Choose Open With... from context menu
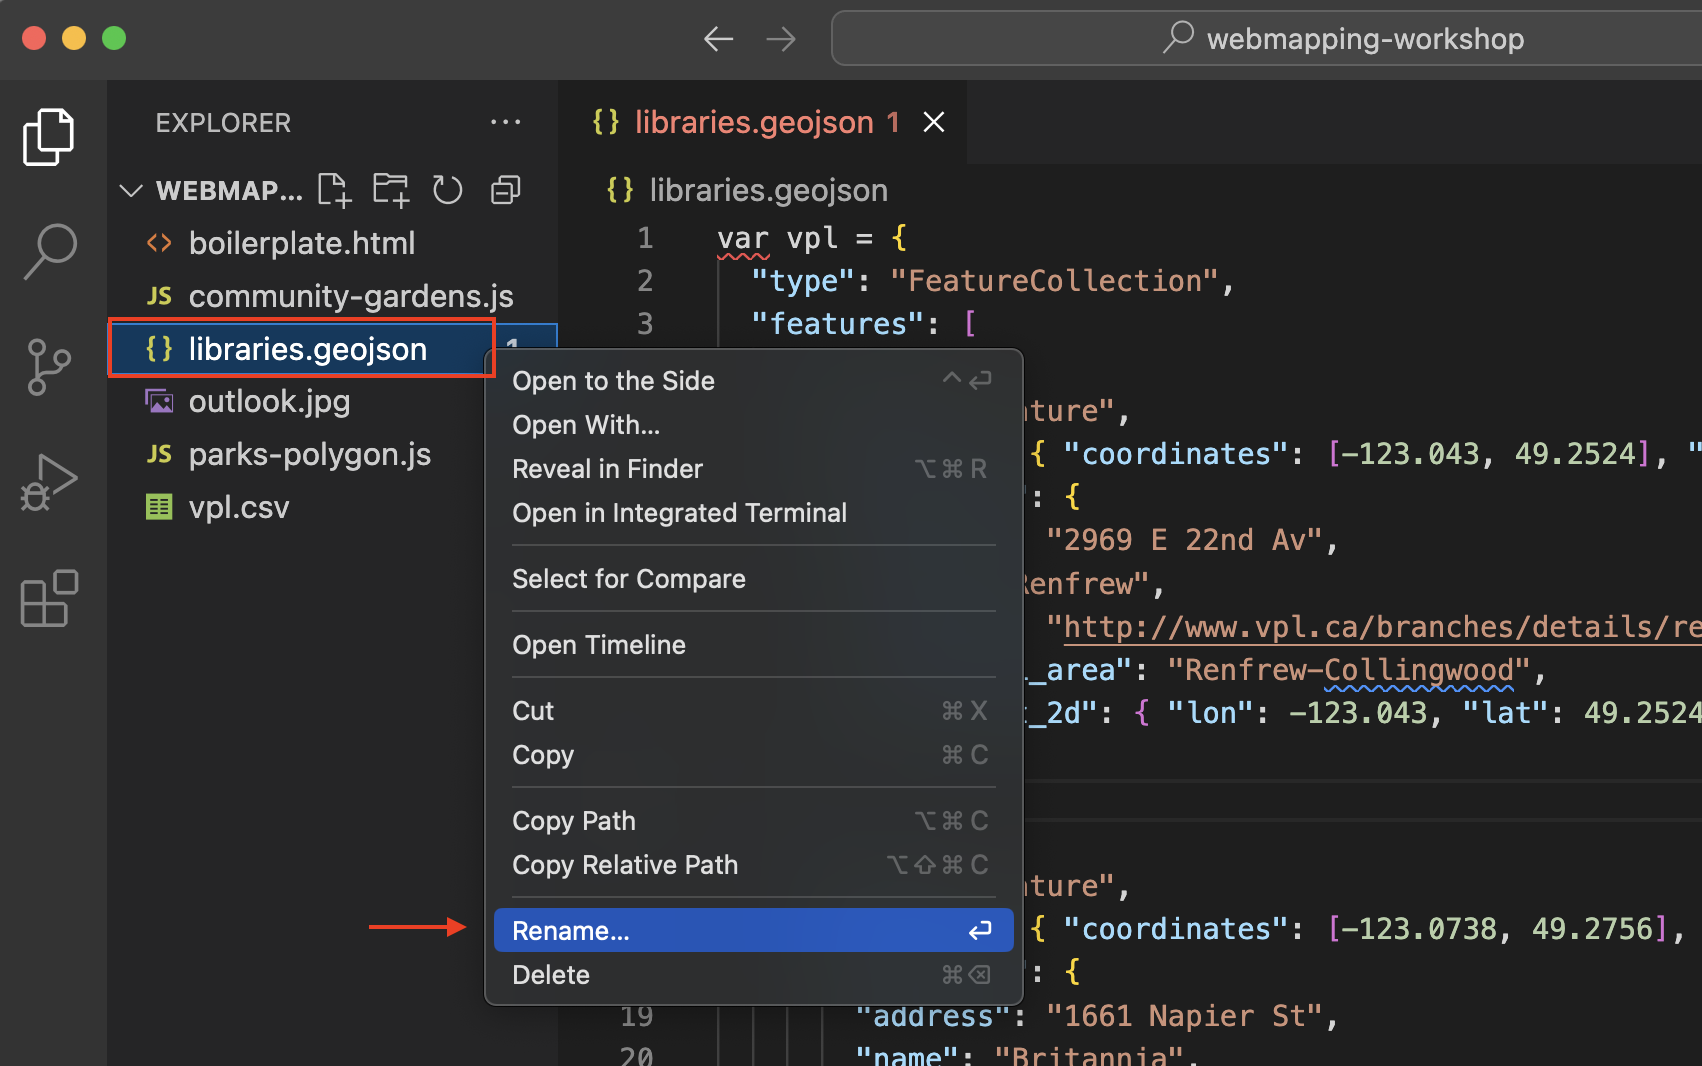This screenshot has height=1066, width=1702. 753,425
